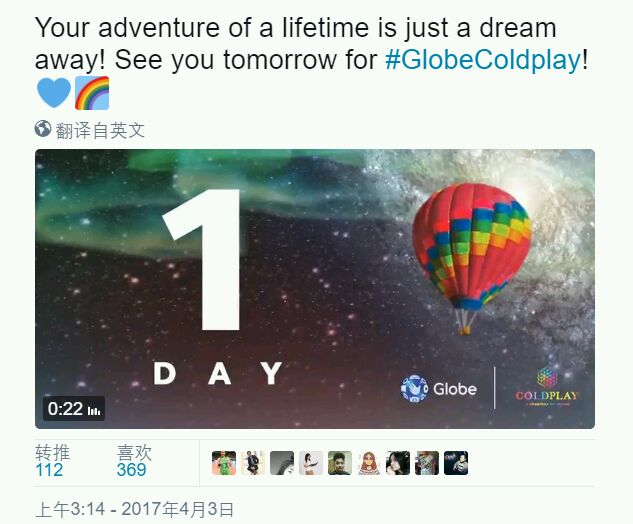
Task: Click the Coldplay logo in video
Action: (x=547, y=386)
